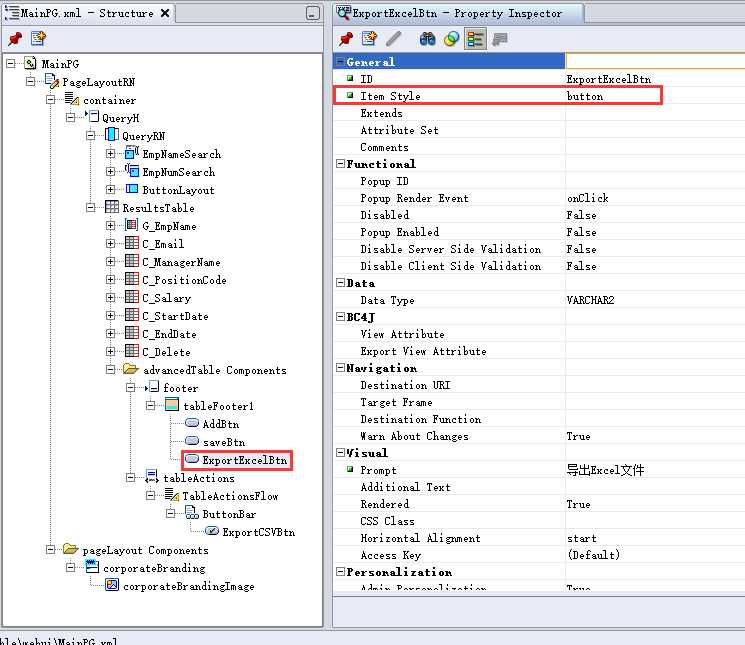Select the TableActionsFlow tree item
The image size is (745, 645).
230,496
